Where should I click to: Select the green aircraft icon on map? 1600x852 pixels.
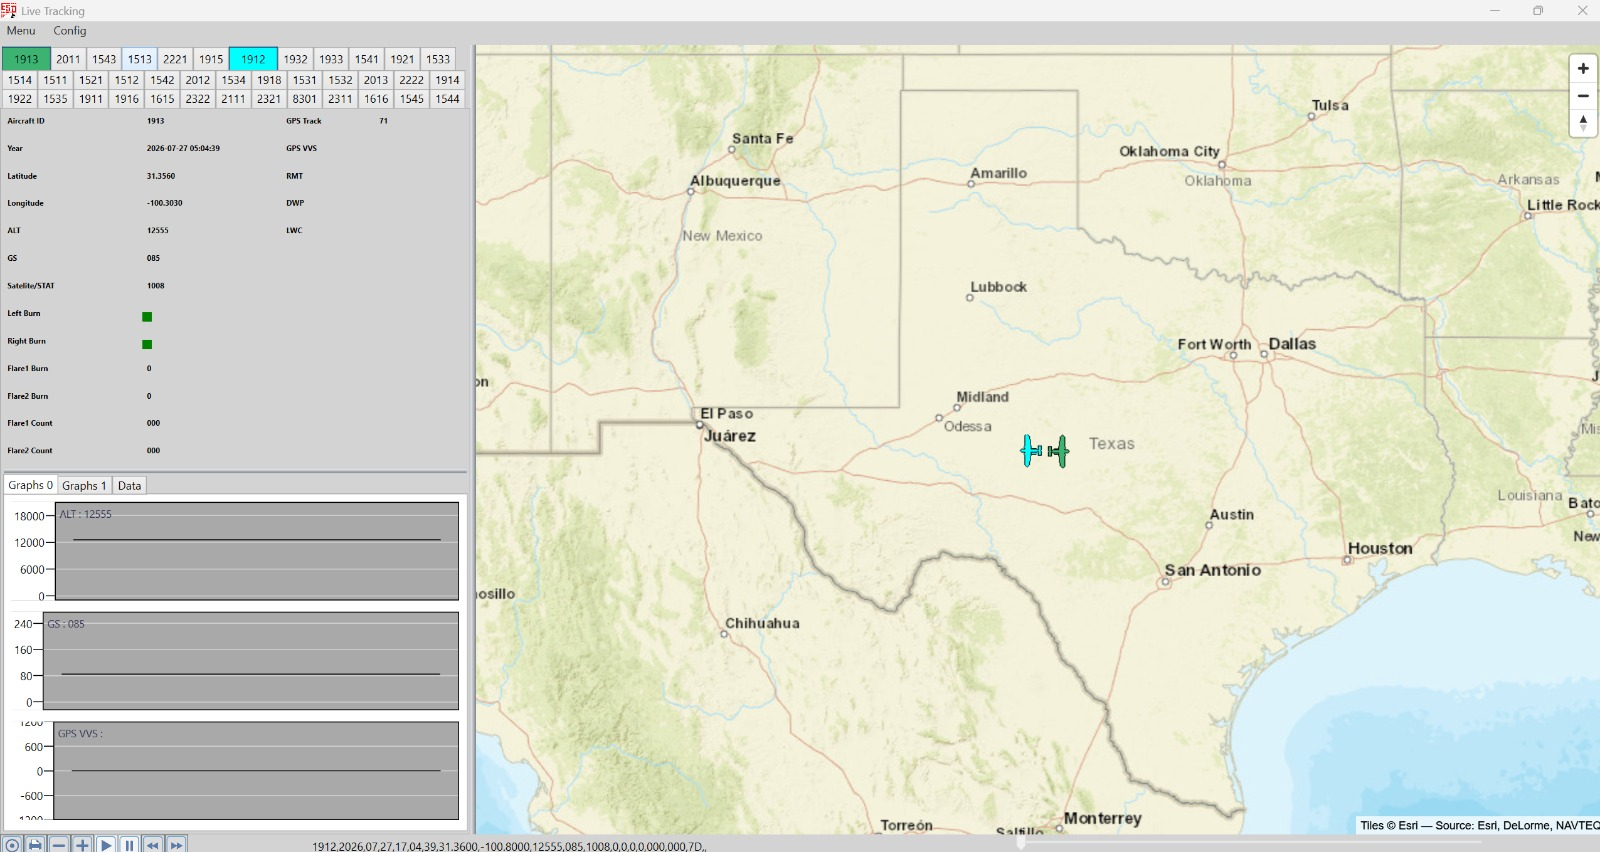point(1059,451)
